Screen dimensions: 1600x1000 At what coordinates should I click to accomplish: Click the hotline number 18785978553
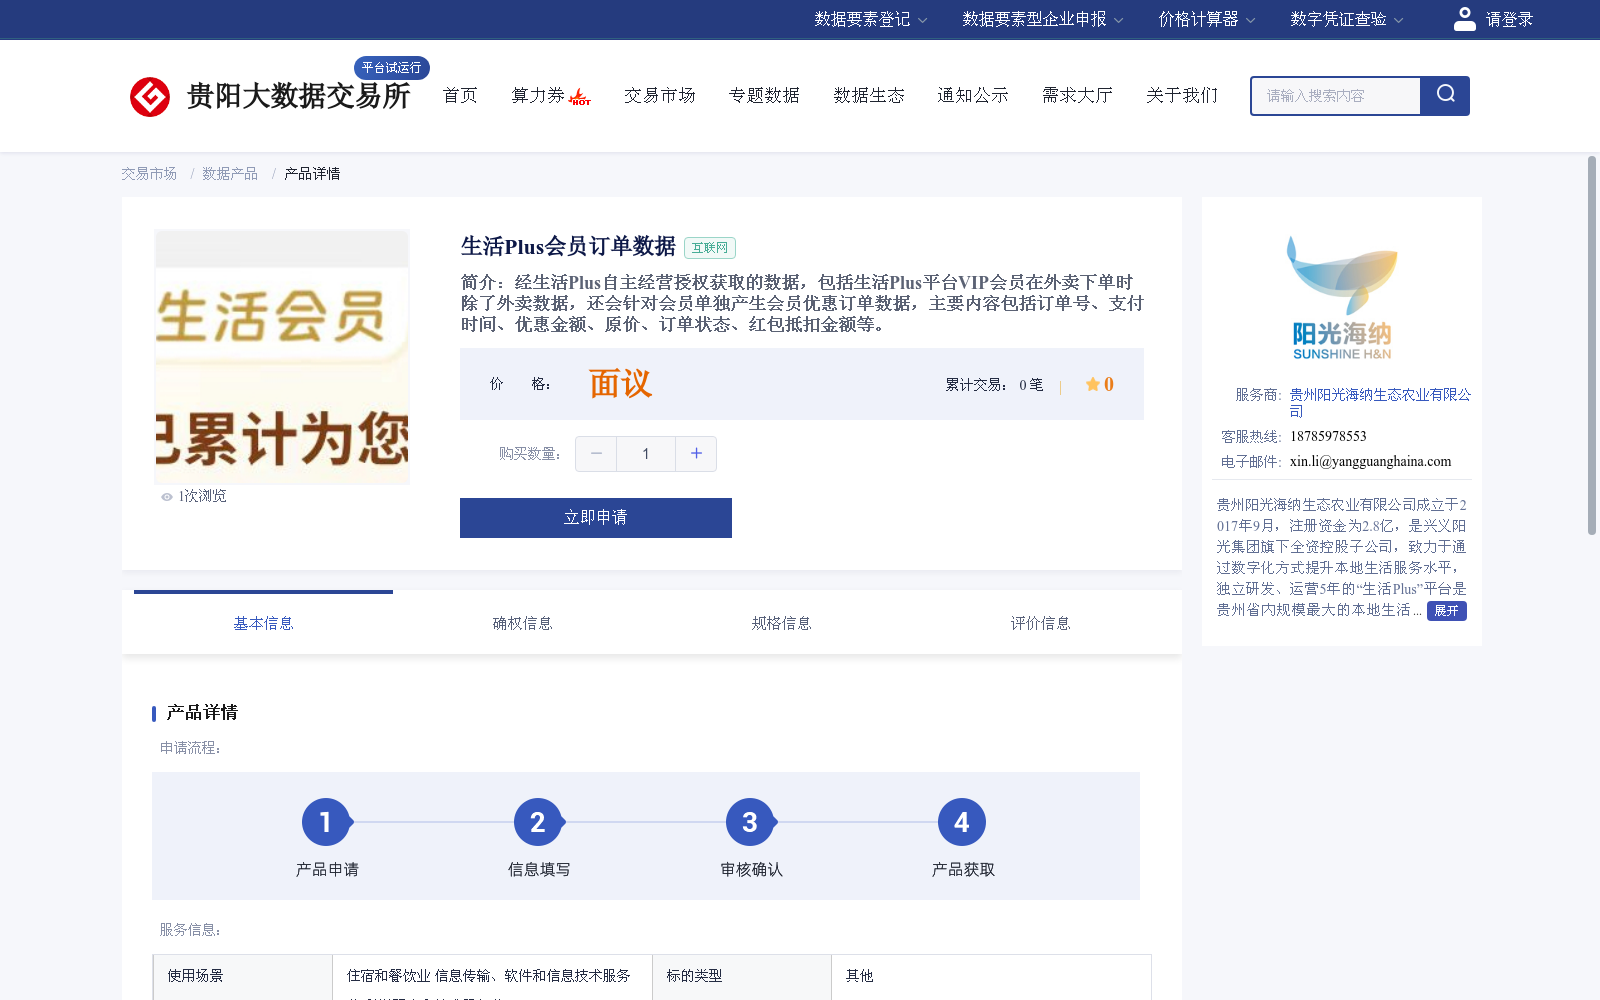pyautogui.click(x=1328, y=437)
